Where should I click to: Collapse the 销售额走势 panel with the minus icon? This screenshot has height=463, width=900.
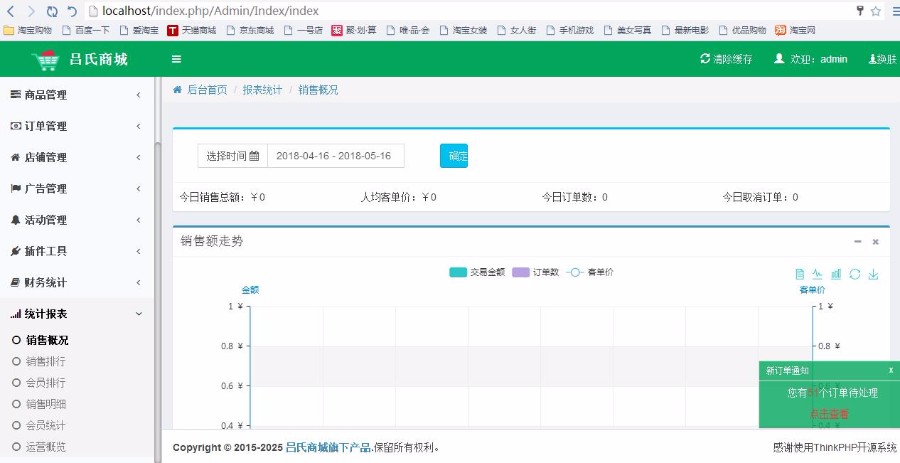[858, 242]
